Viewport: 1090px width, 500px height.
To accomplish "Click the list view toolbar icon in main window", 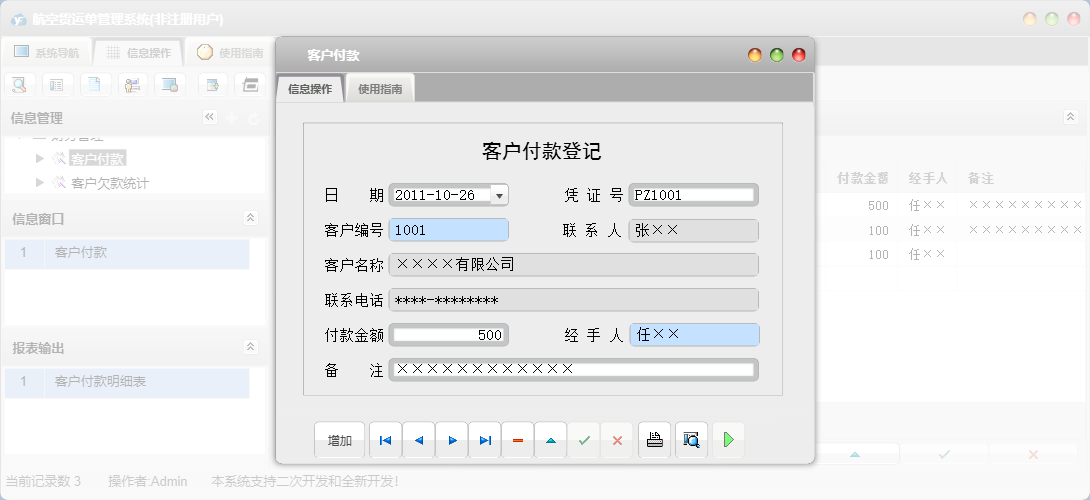I will pos(57,85).
